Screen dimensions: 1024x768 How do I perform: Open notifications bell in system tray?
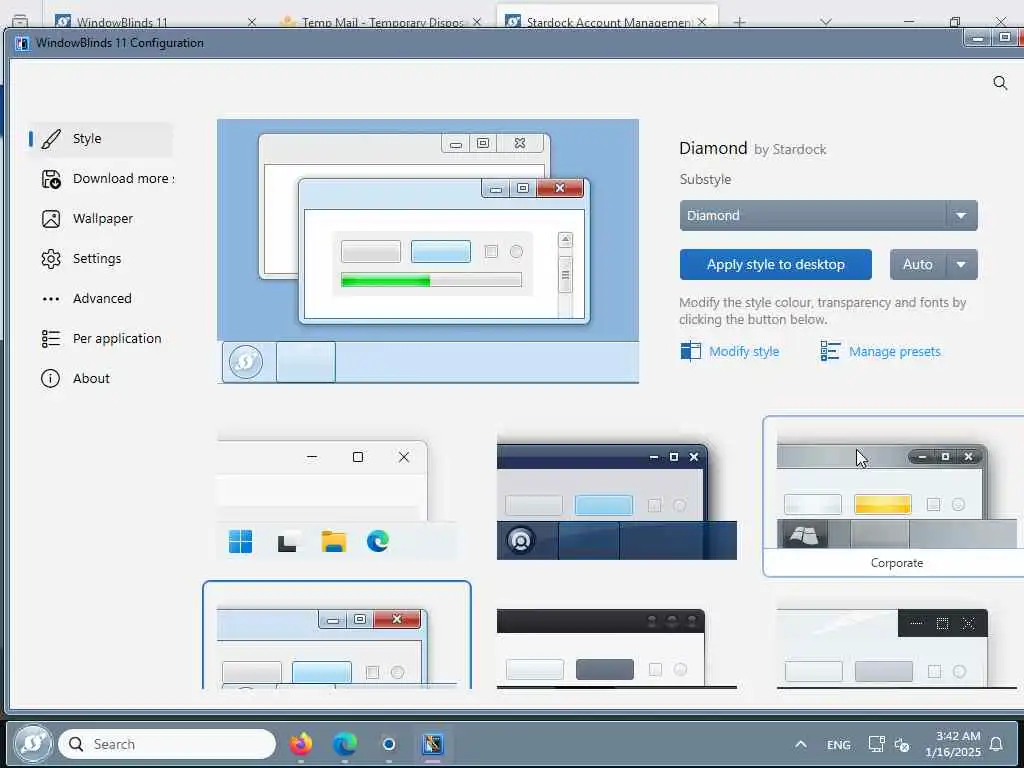tap(996, 744)
